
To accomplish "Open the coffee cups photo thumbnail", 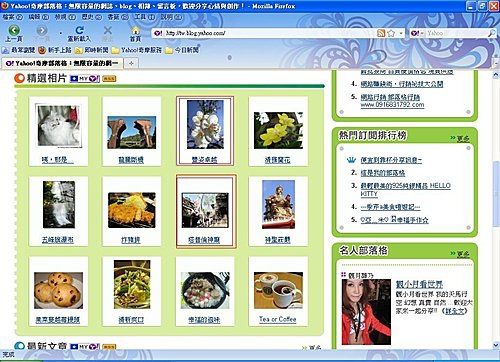I will click(278, 290).
